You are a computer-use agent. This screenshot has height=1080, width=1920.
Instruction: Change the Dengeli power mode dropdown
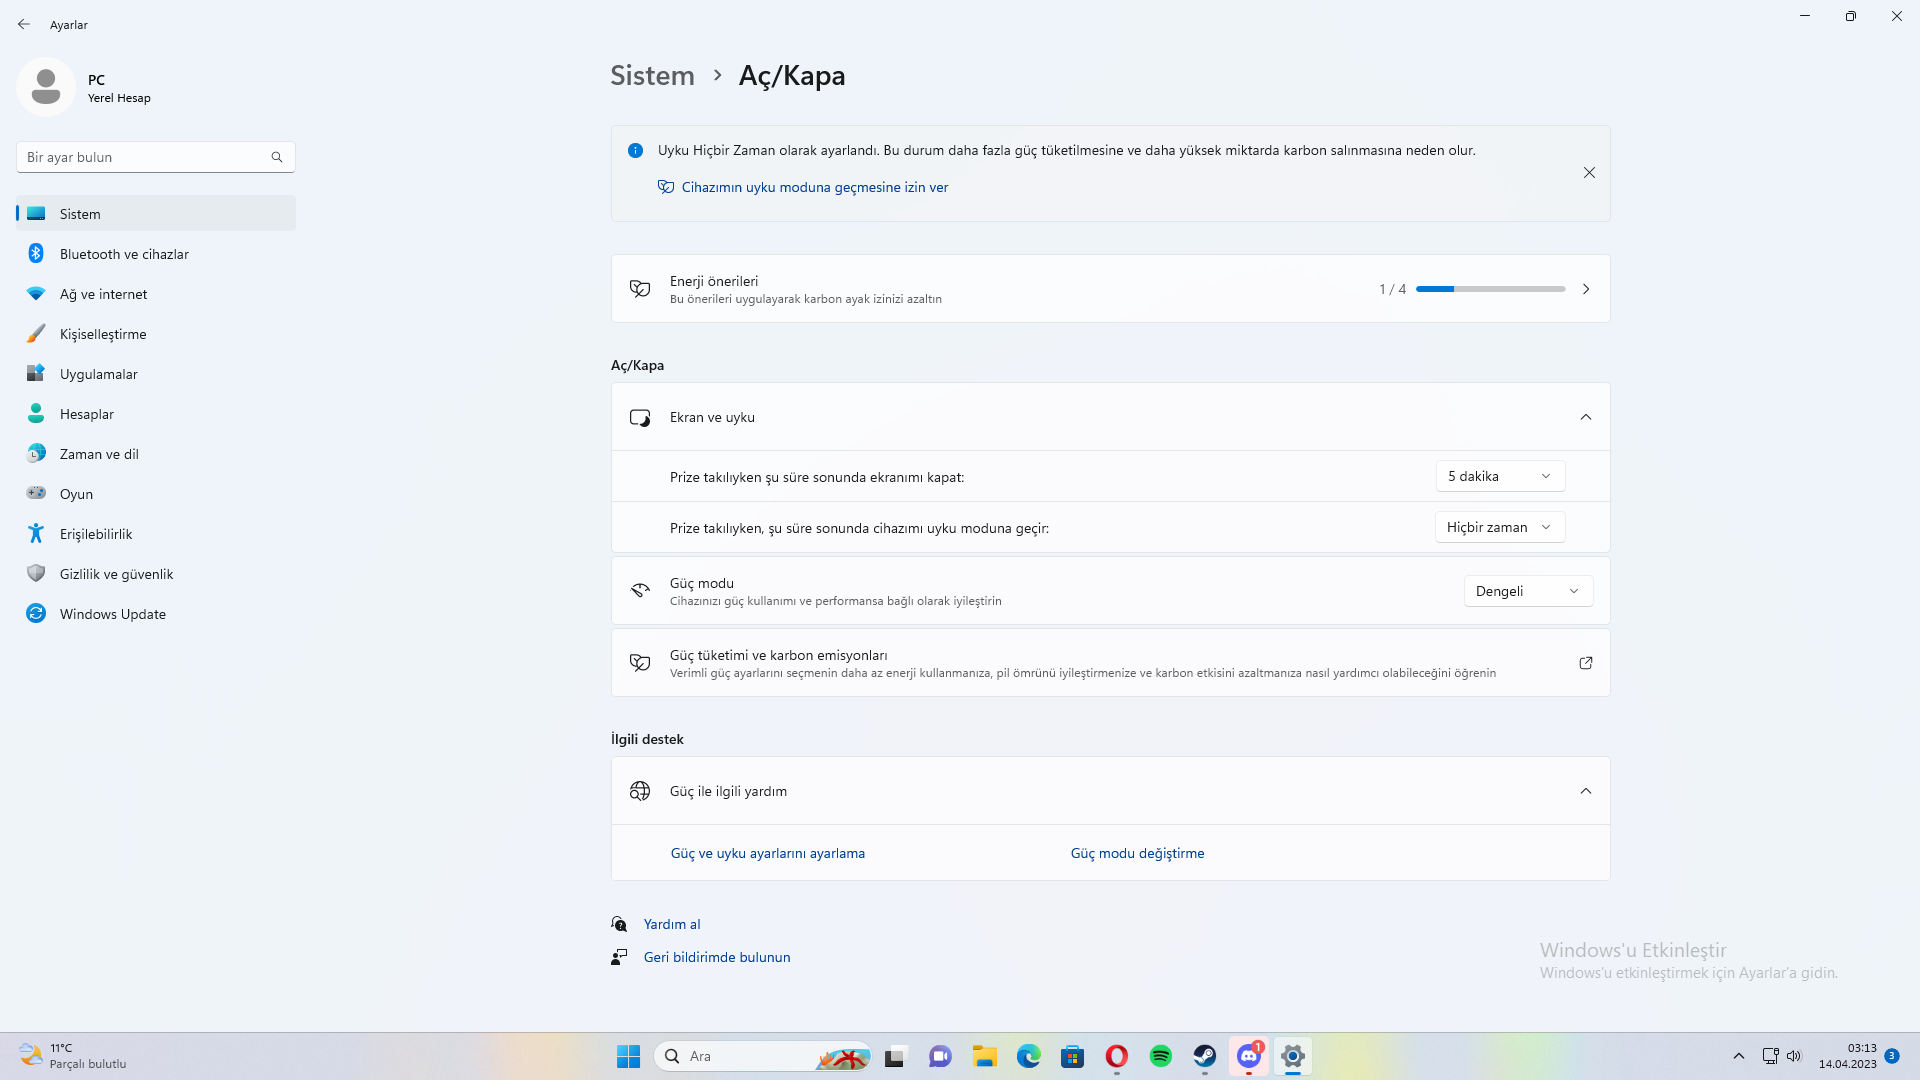1527,591
